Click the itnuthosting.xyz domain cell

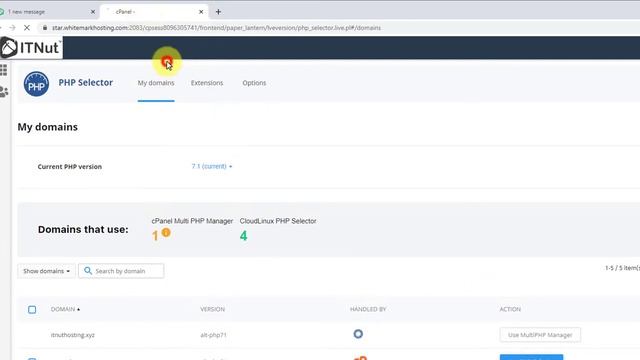click(73, 335)
